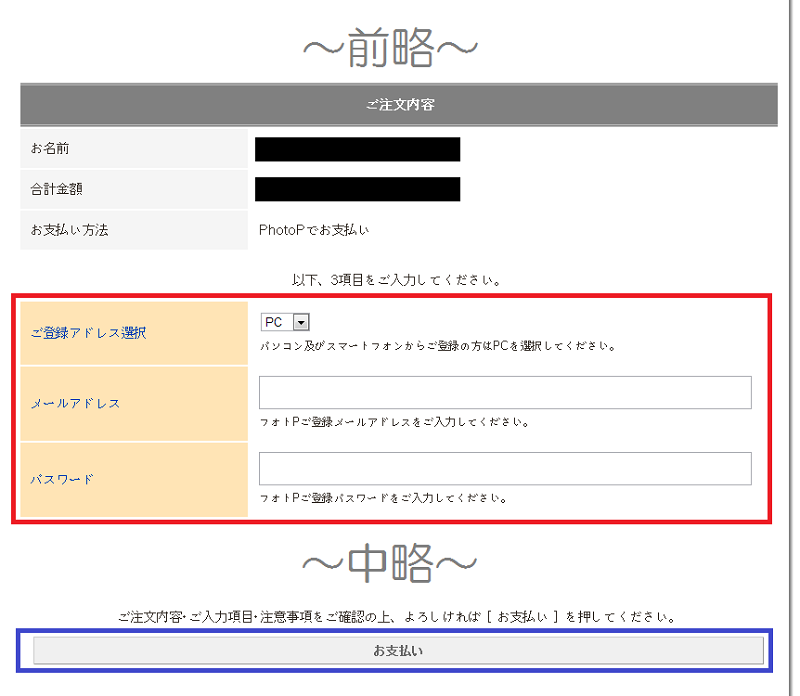Select the PhotoPでお支払い payment method text
Screen dimensions: 800x696
(x=314, y=230)
